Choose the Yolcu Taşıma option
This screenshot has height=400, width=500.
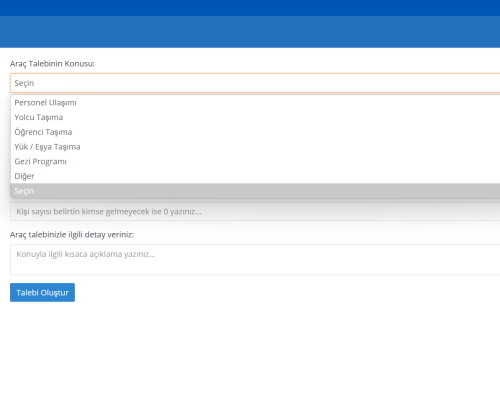255,117
